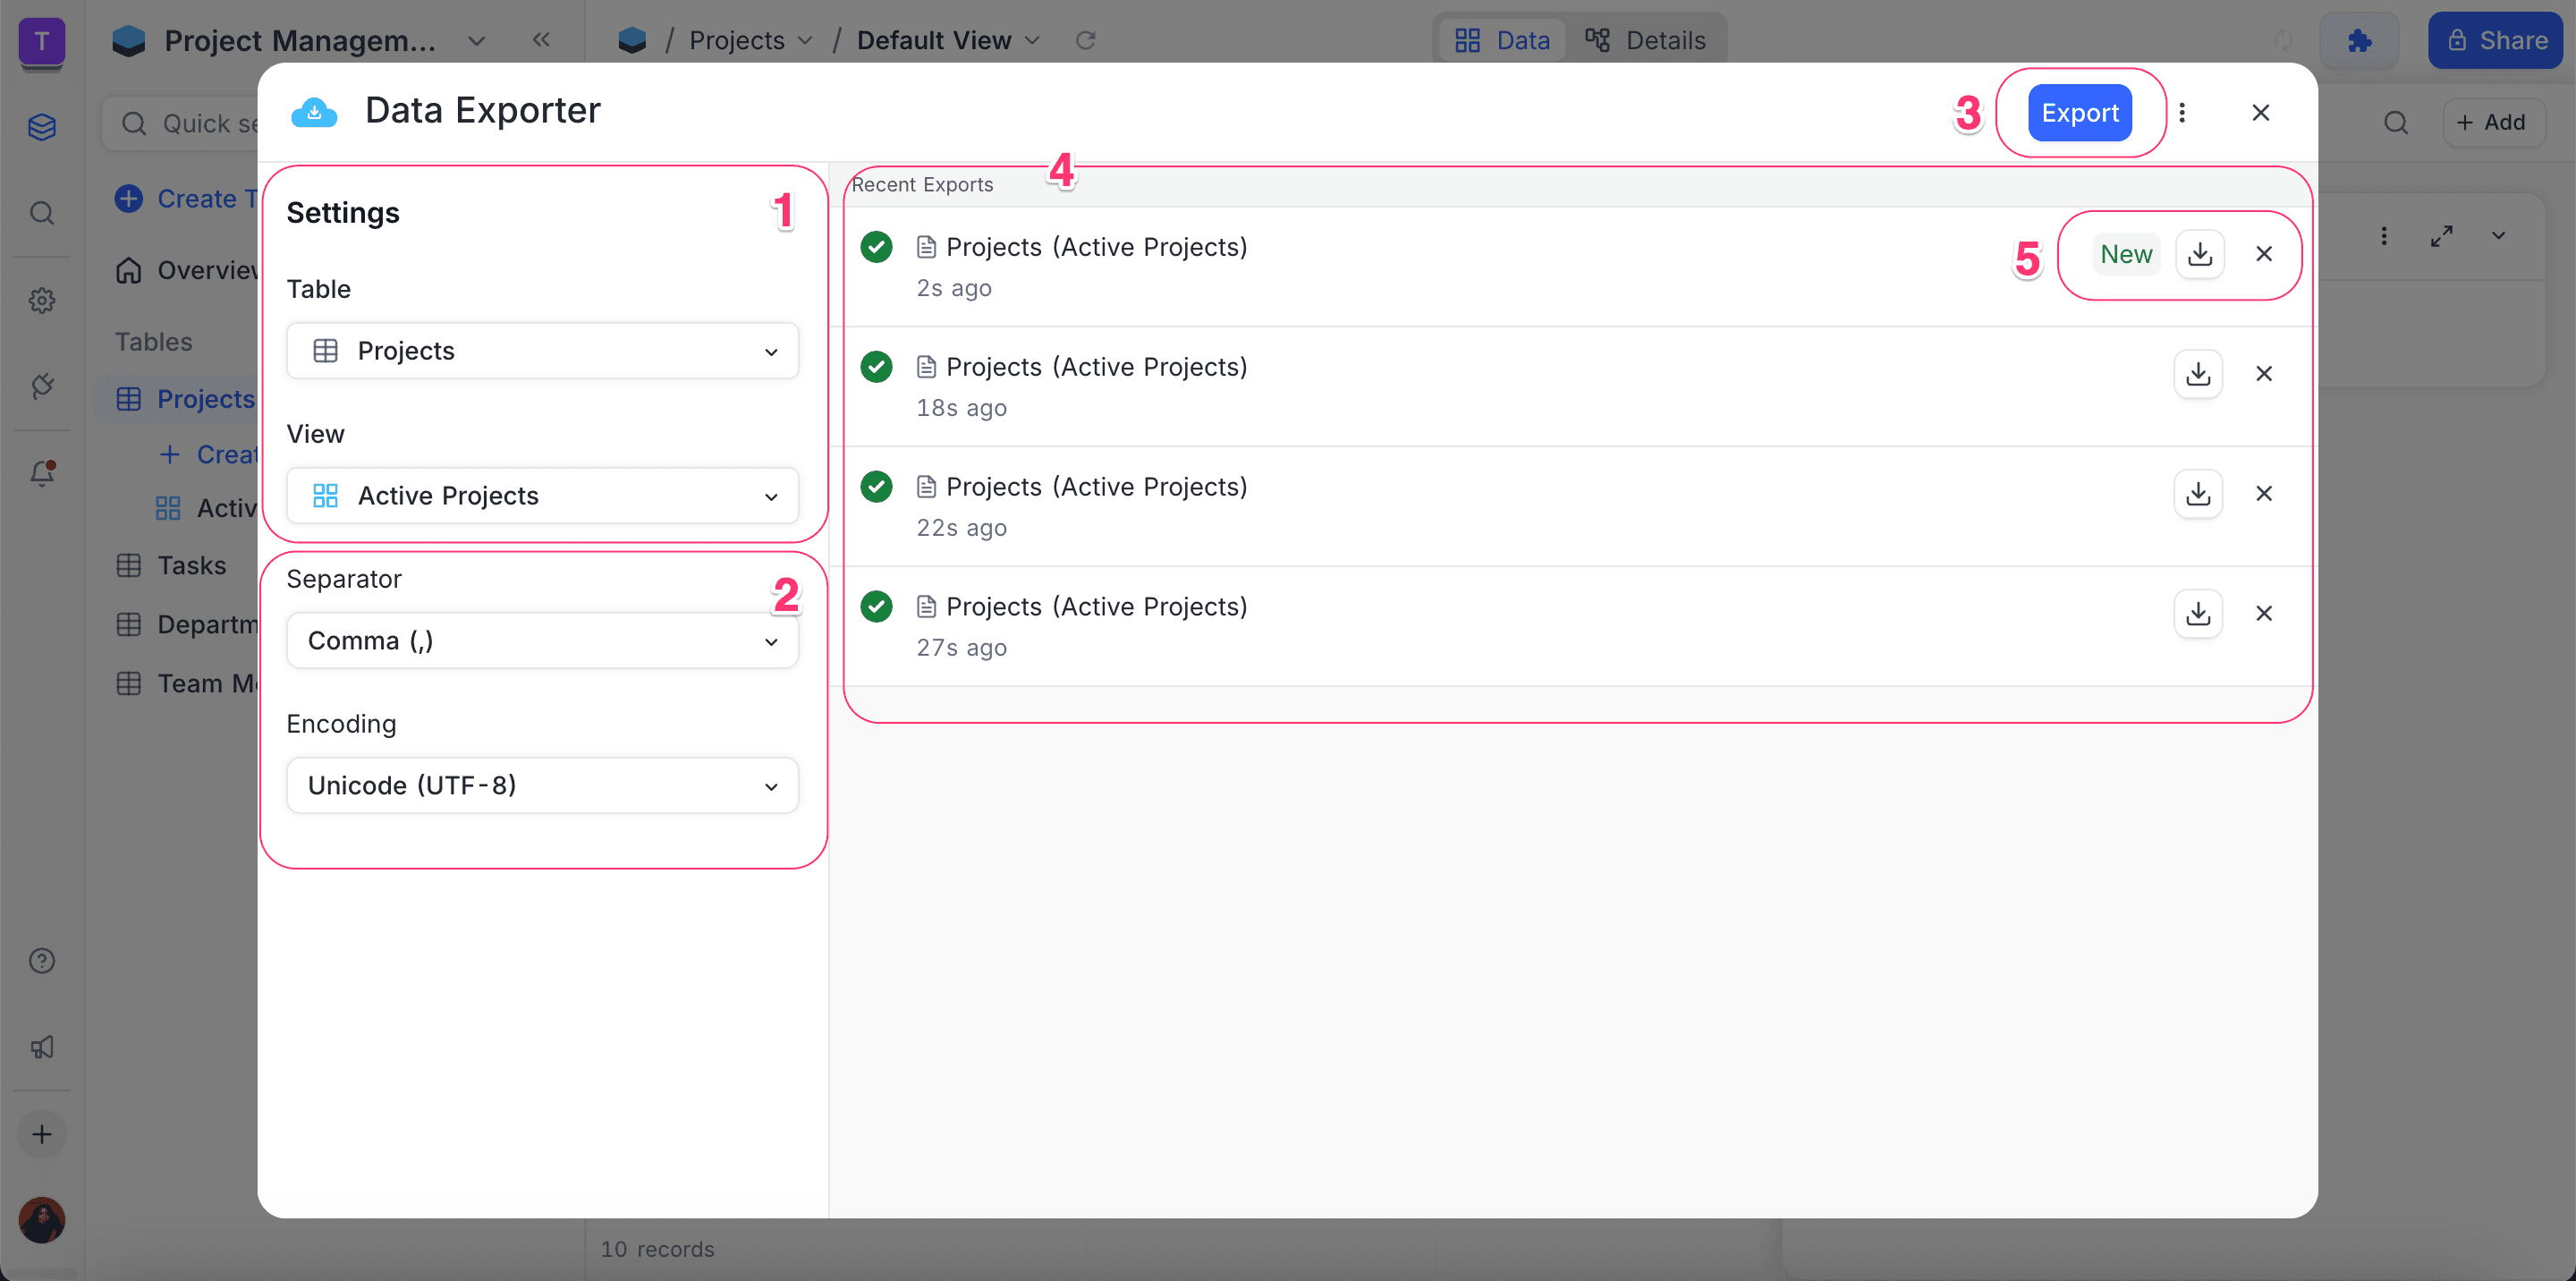Click the first Projects (Active Projects) export entry
Screen dimensions: 2576x1281
click(x=1096, y=247)
